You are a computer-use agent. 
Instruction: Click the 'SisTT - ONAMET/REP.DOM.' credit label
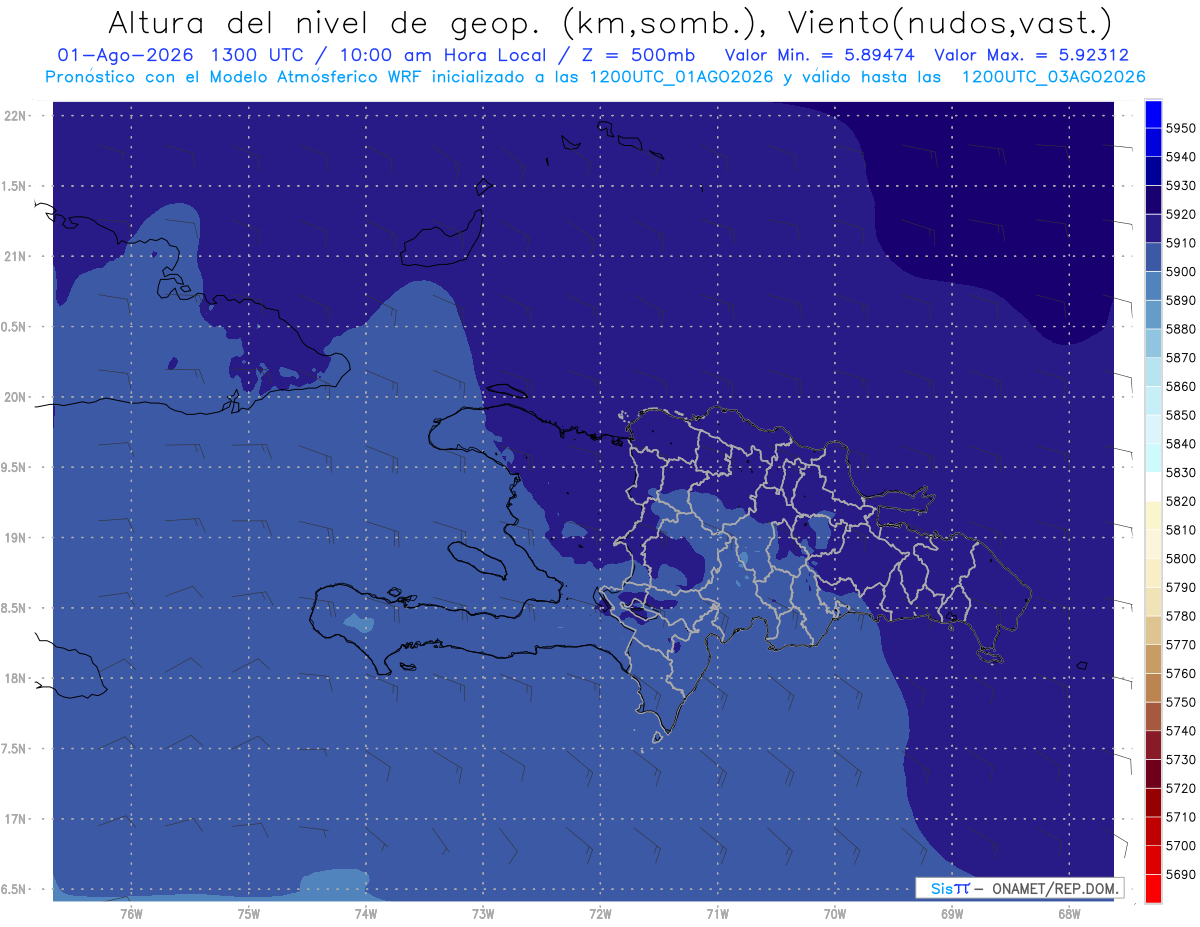(x=1019, y=888)
